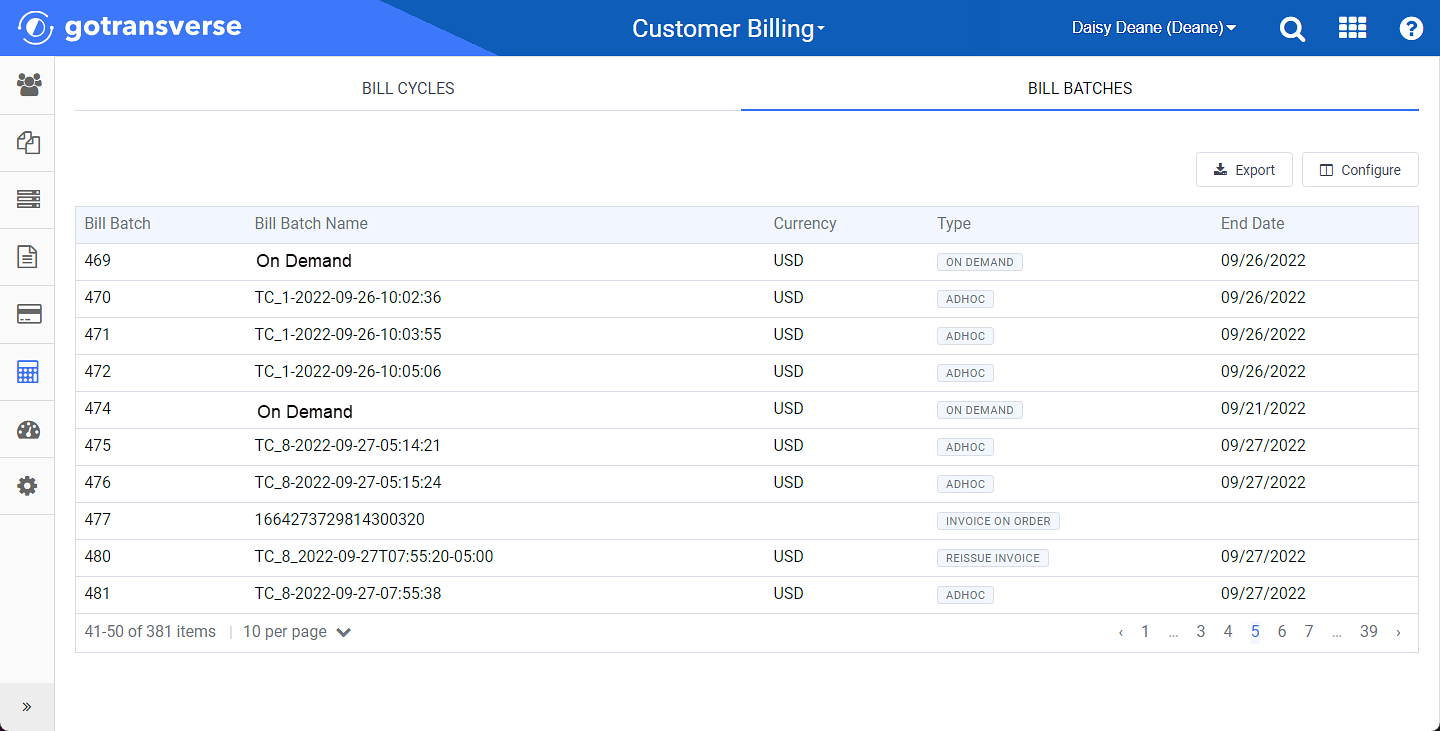Open the Products server-stack sidebar icon
The height and width of the screenshot is (731, 1440).
click(28, 200)
